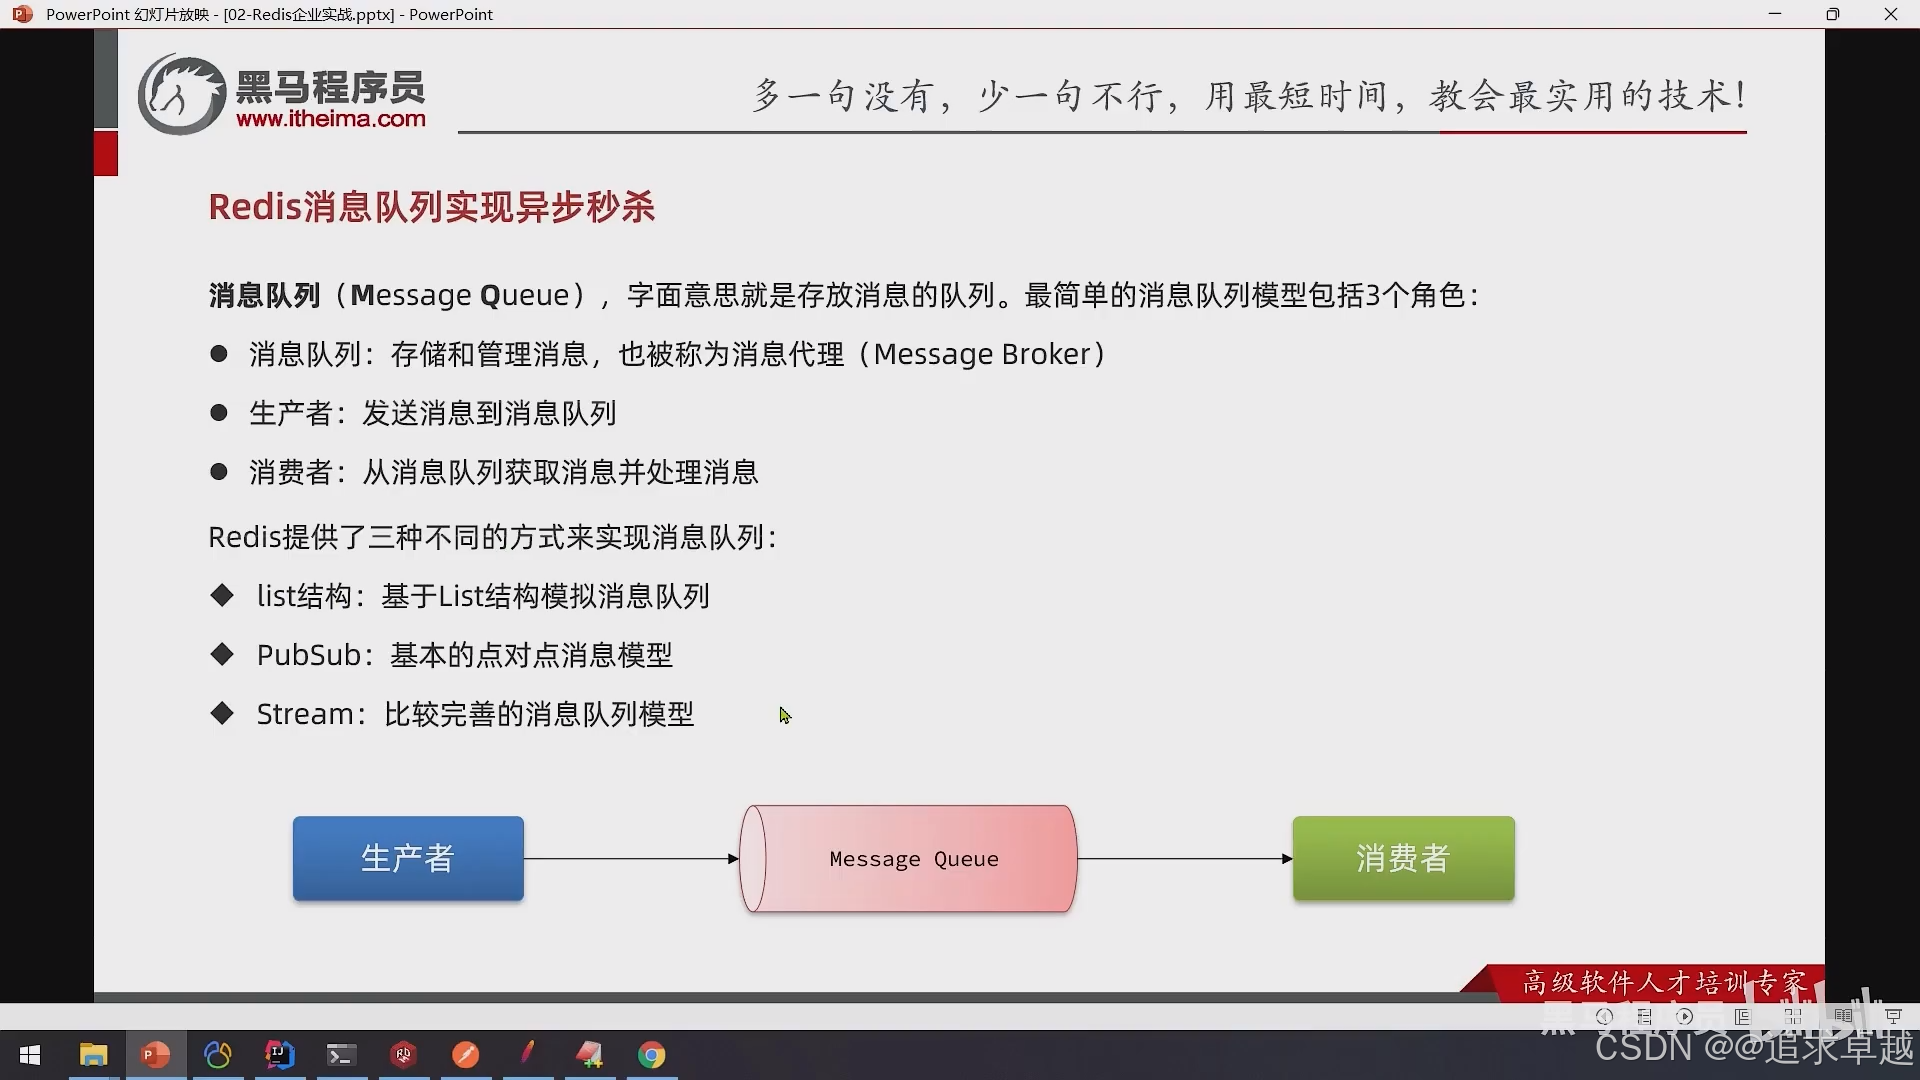The height and width of the screenshot is (1080, 1920).
Task: Click the PowerPoint logo in title bar
Action: 22,14
